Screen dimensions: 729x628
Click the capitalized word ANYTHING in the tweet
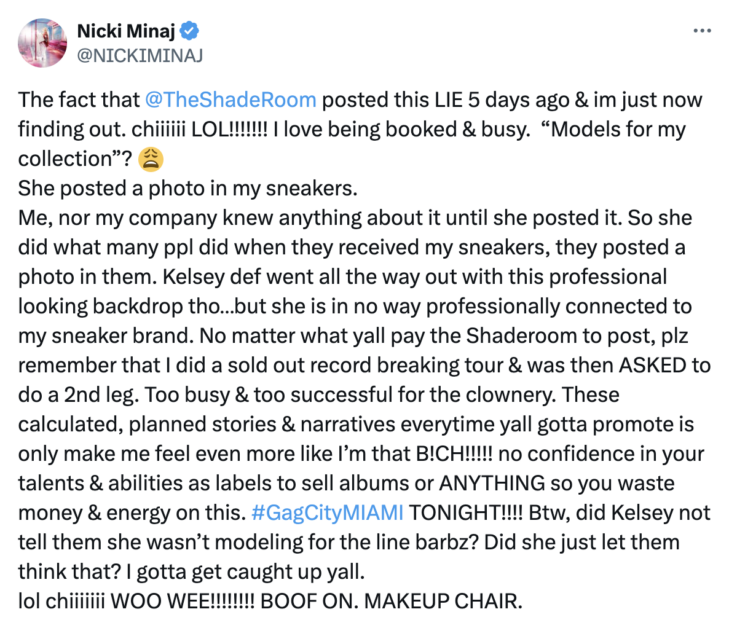(x=492, y=483)
